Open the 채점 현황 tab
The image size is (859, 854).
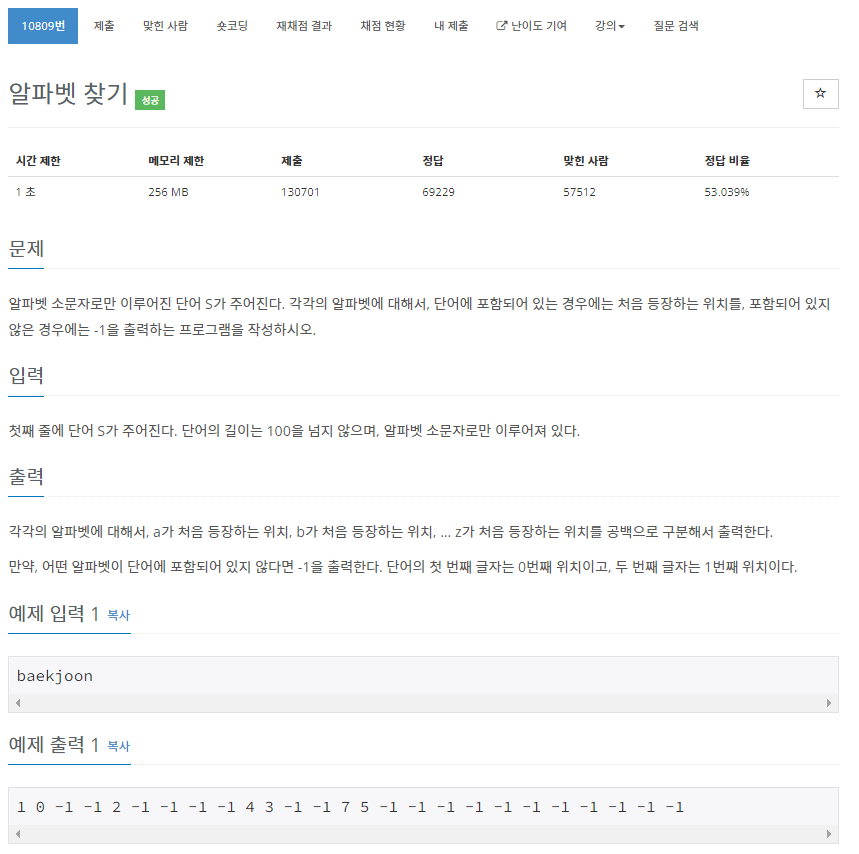coord(383,26)
